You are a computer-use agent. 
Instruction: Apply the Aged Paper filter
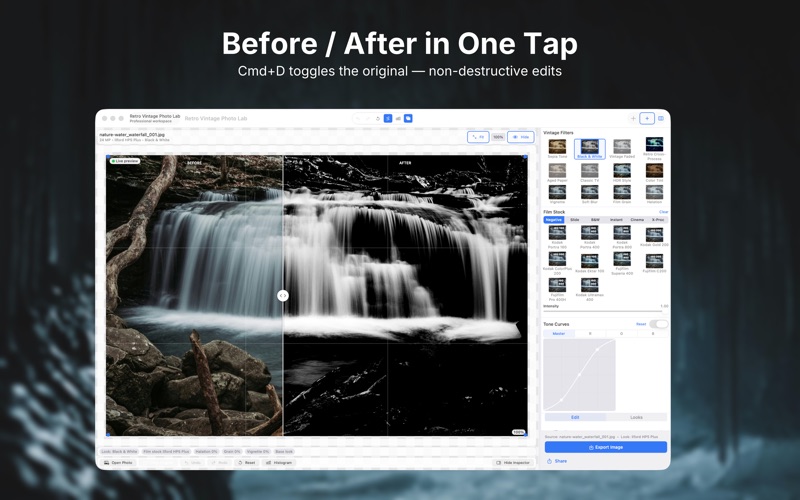[x=557, y=173]
